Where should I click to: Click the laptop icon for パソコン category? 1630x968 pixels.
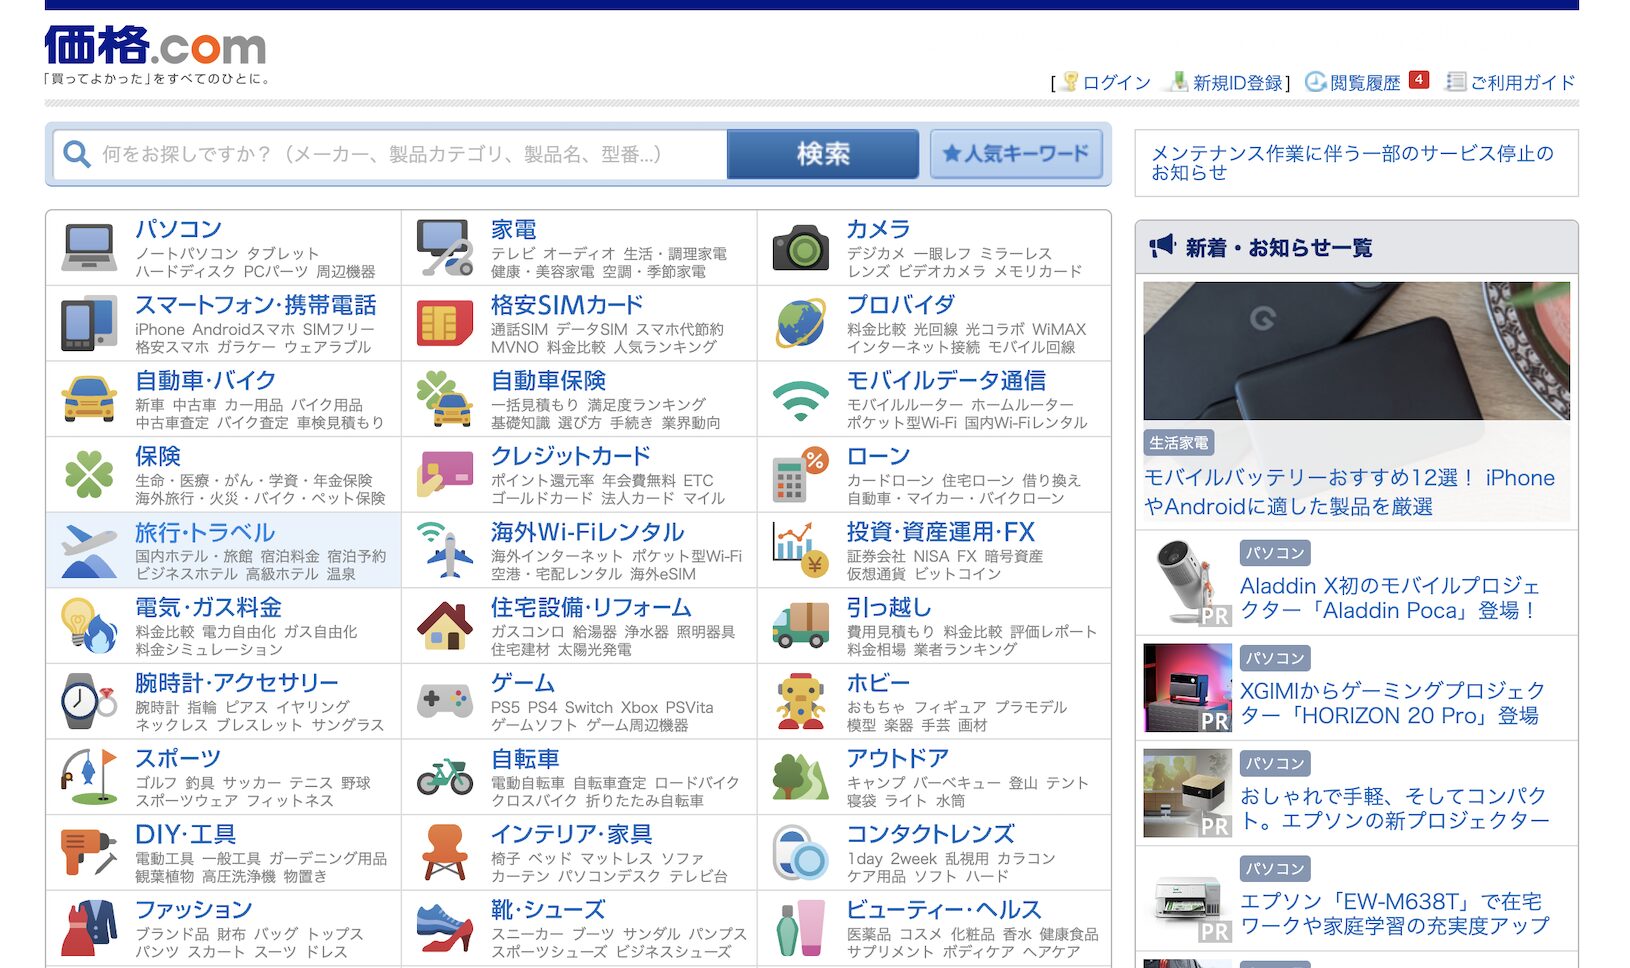(89, 248)
